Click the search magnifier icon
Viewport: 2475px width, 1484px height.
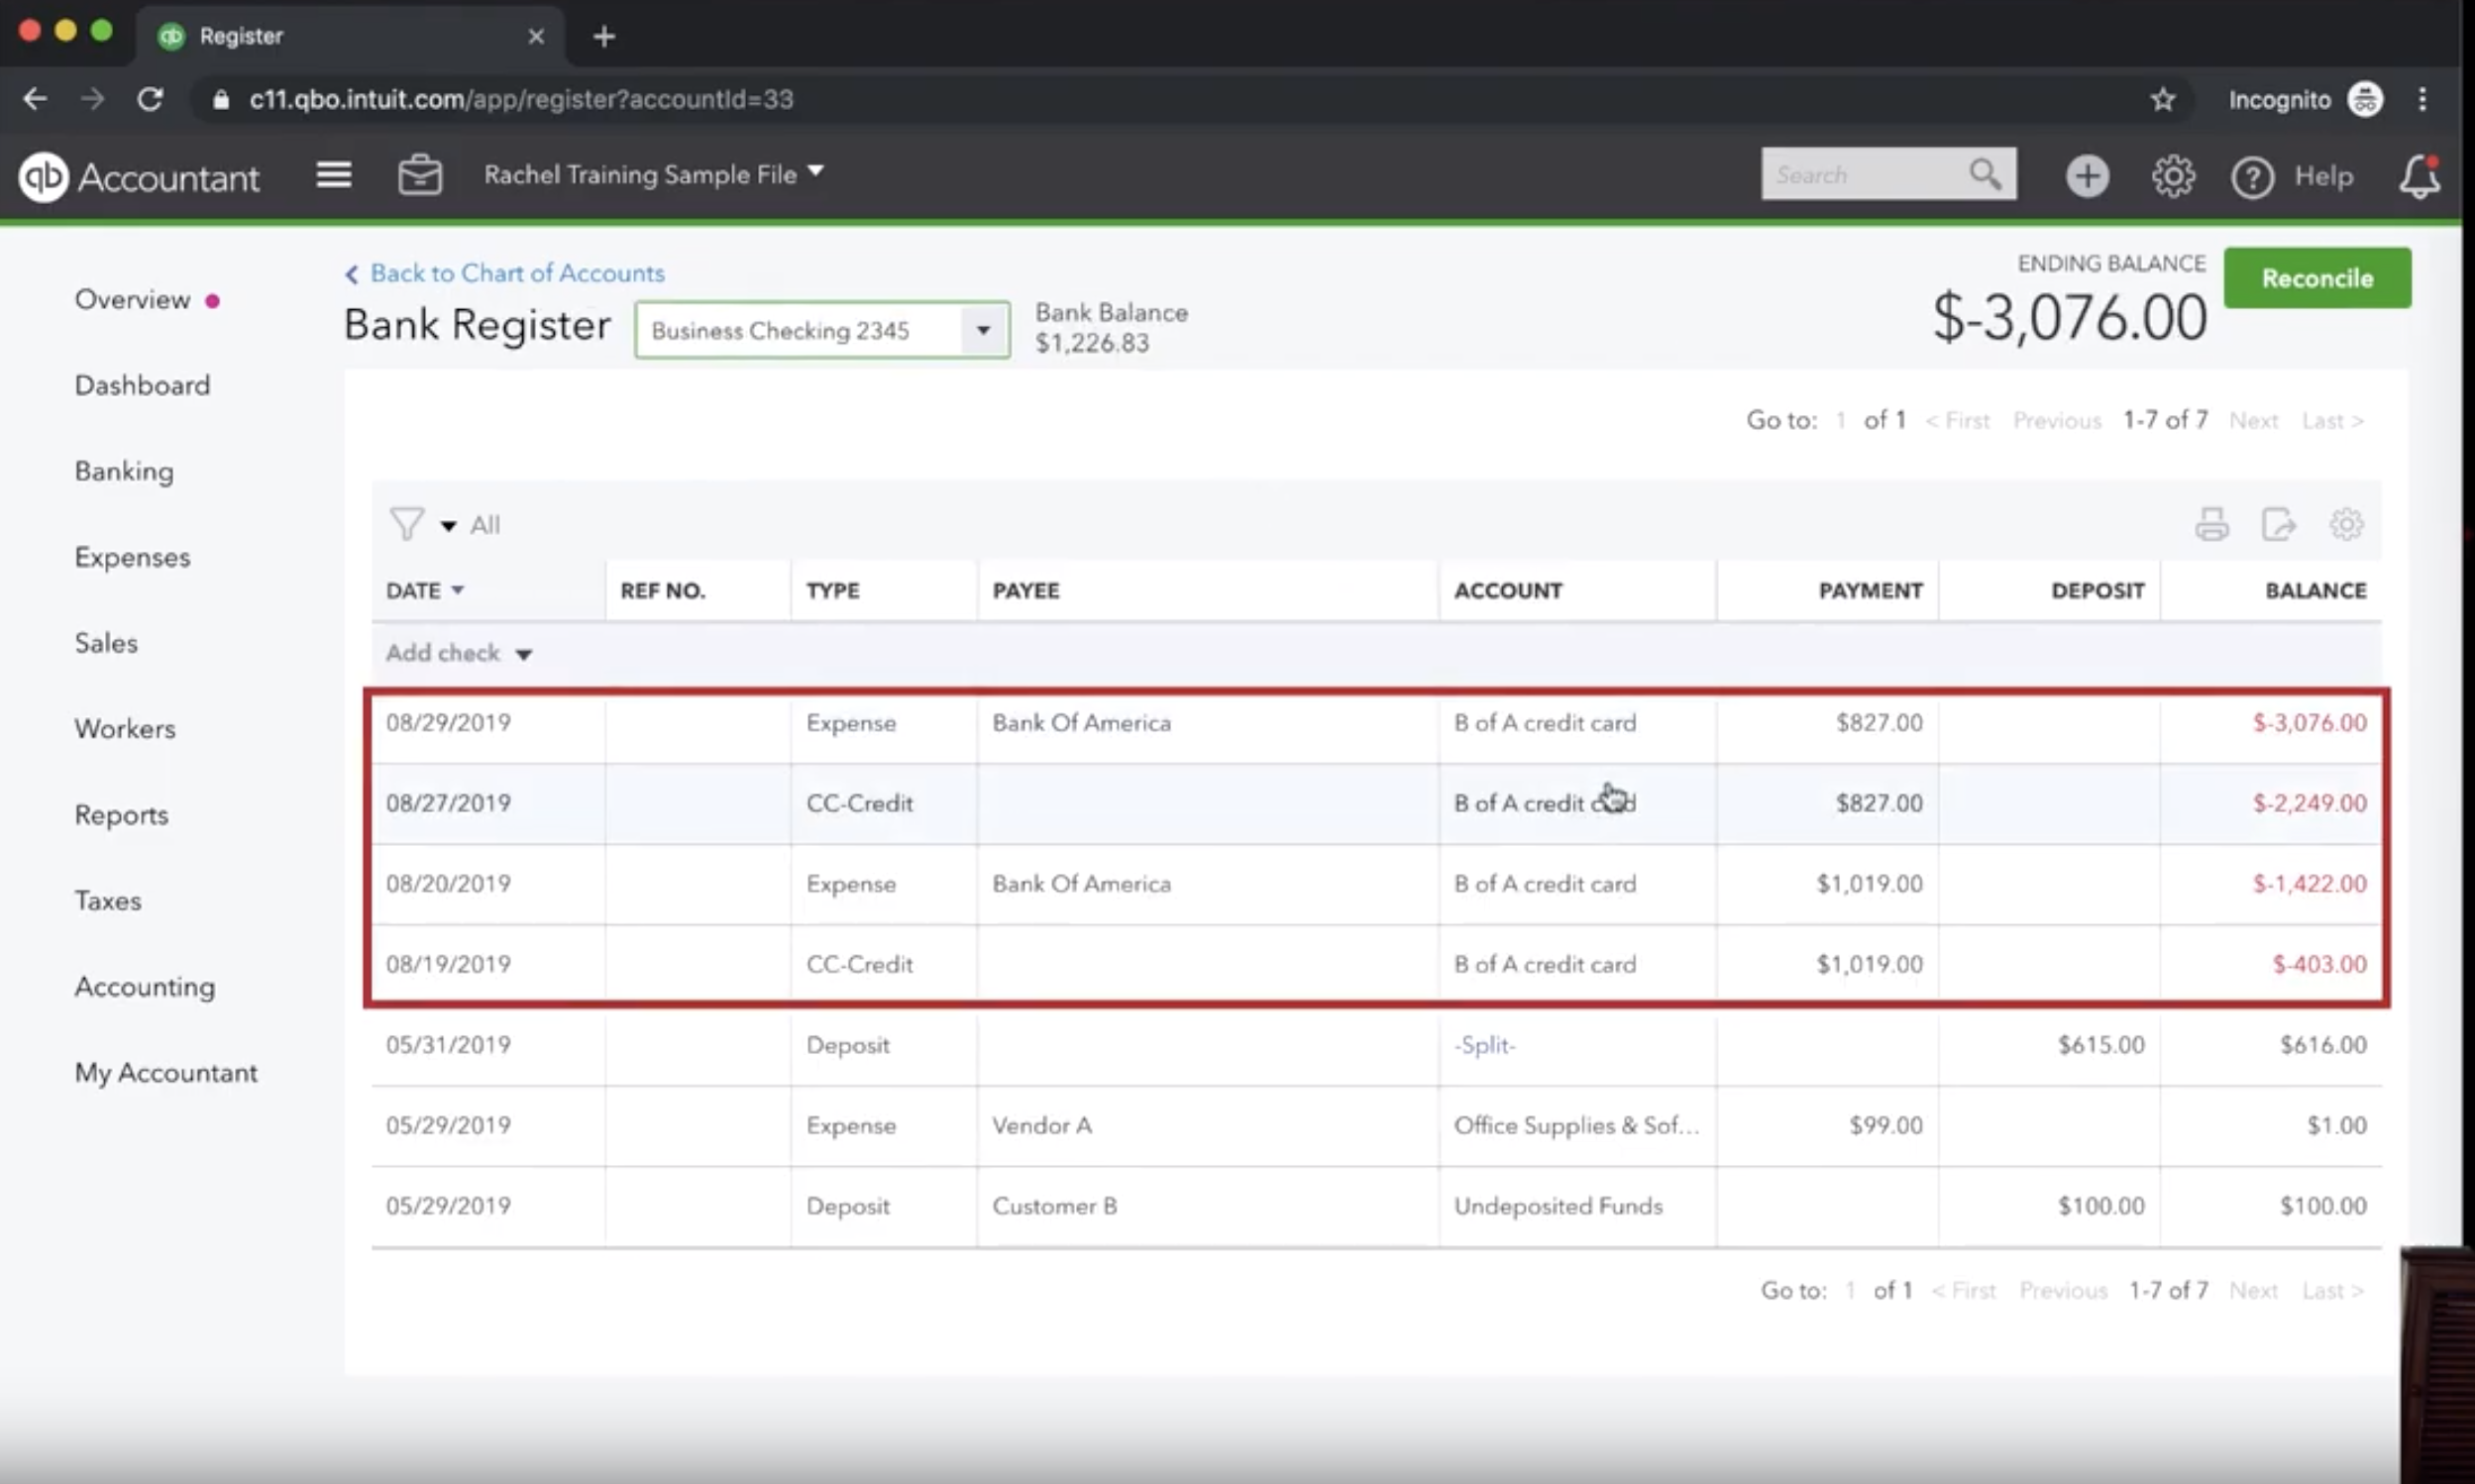click(x=1985, y=174)
